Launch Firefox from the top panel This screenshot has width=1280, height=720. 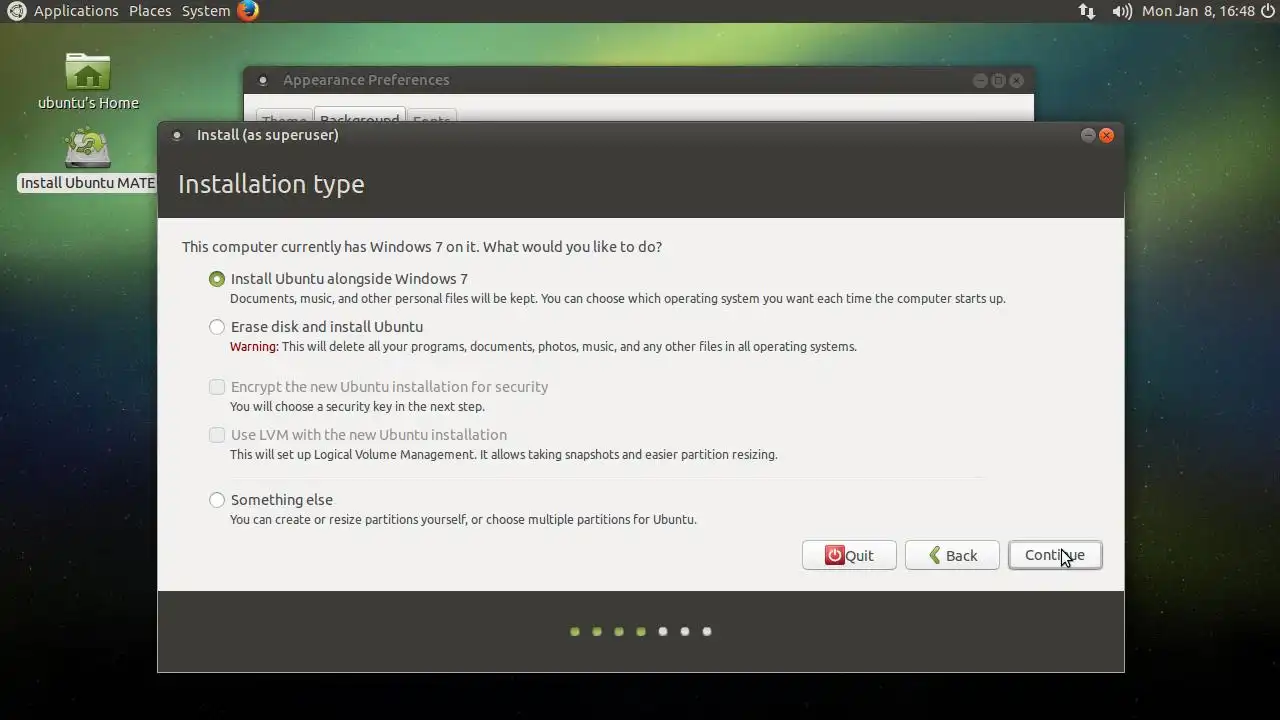click(248, 11)
